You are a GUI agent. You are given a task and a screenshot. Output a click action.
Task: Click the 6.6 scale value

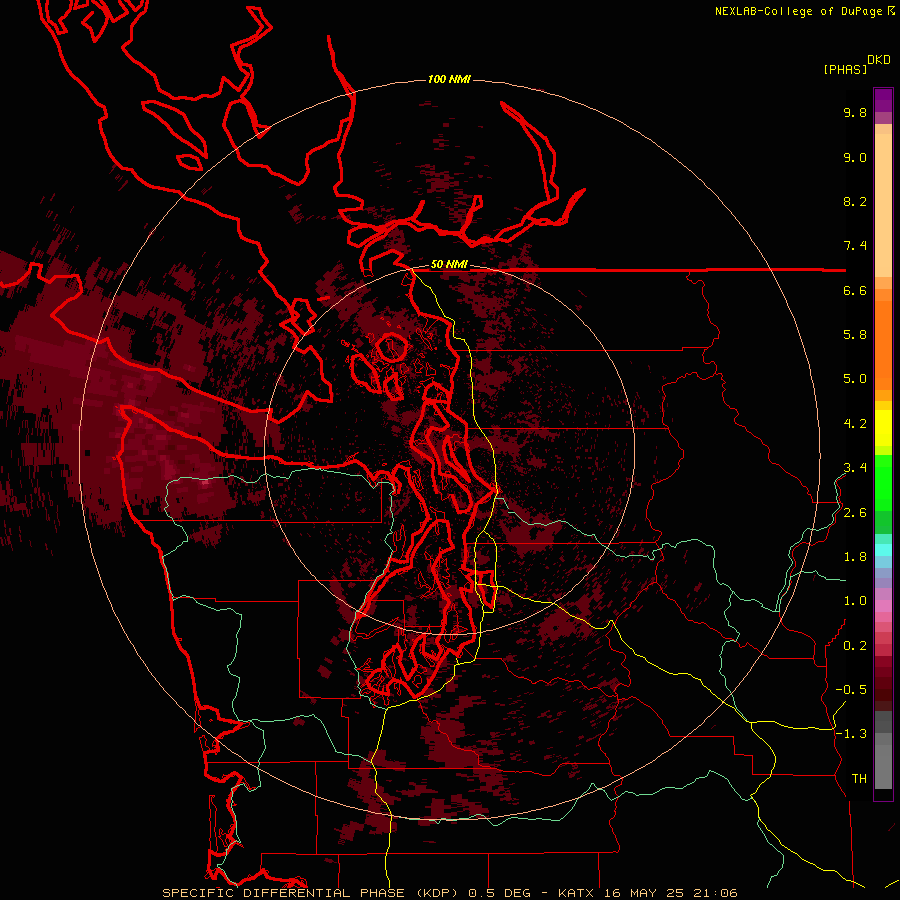[x=855, y=290]
